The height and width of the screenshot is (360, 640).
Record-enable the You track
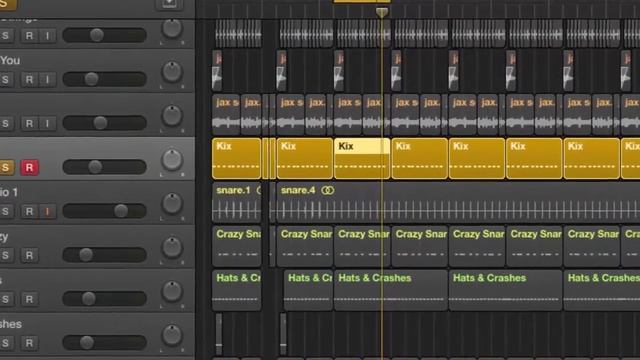29,80
